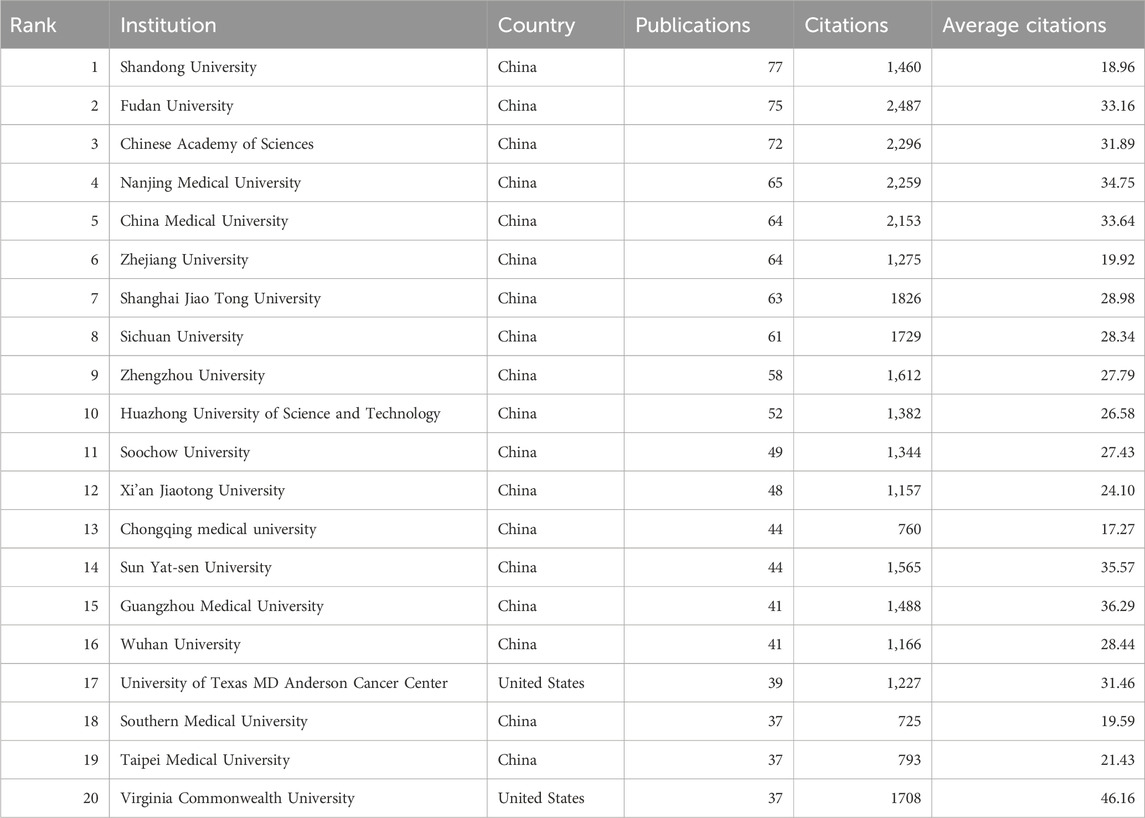Click Shanghai Jiao Tong University
1145x818 pixels.
[221, 298]
